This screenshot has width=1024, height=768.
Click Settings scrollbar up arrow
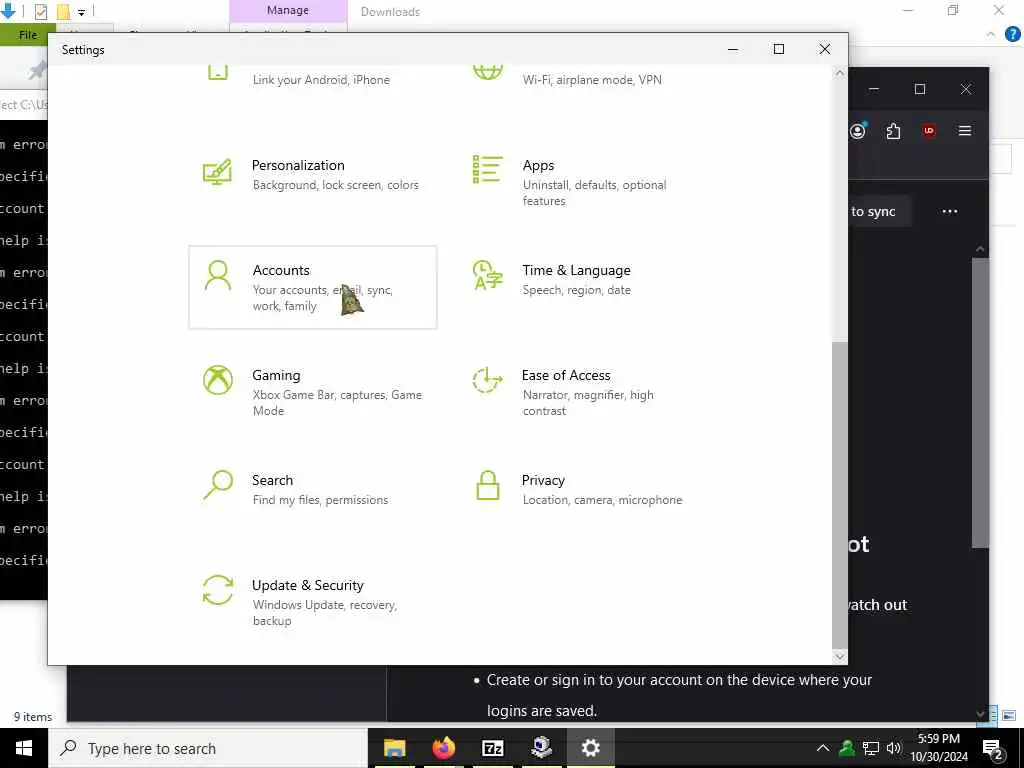click(840, 73)
